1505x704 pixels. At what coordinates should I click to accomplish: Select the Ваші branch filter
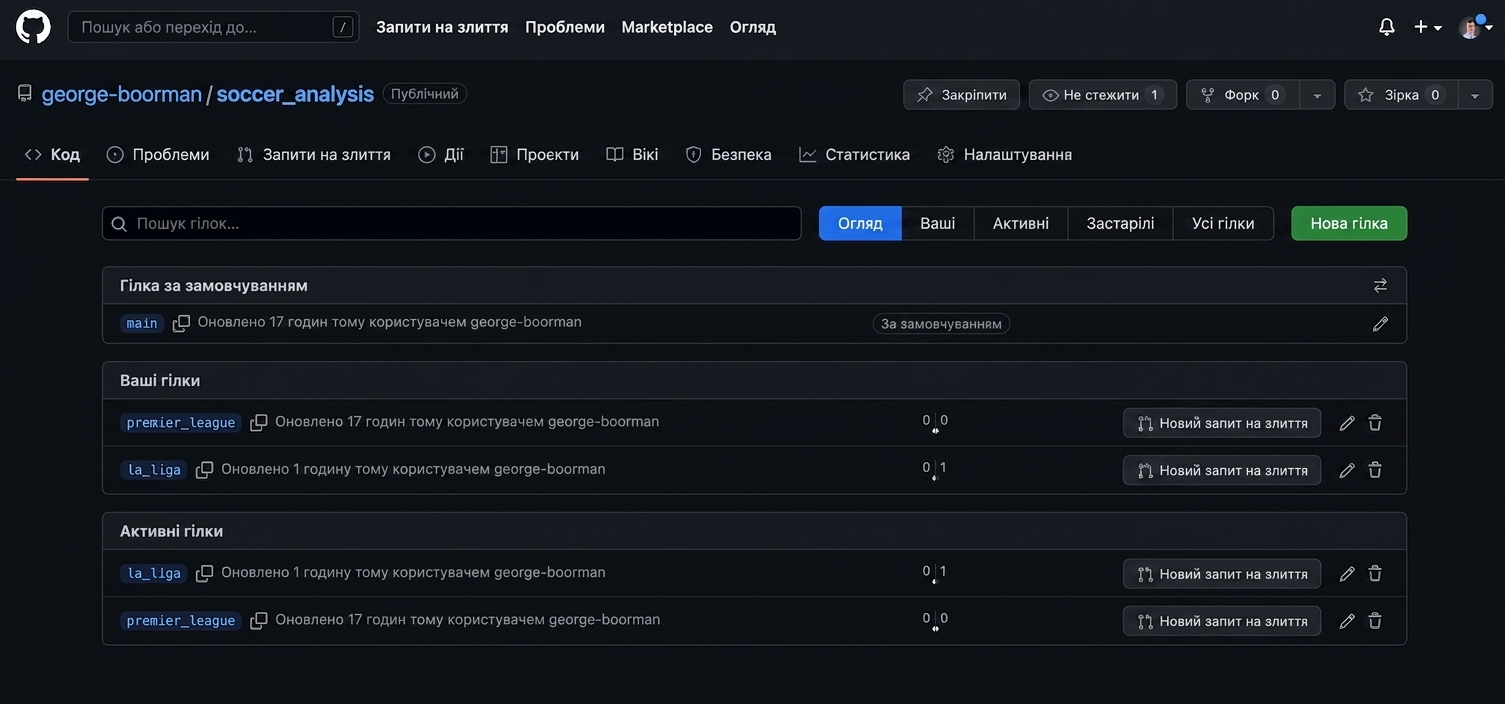click(938, 224)
